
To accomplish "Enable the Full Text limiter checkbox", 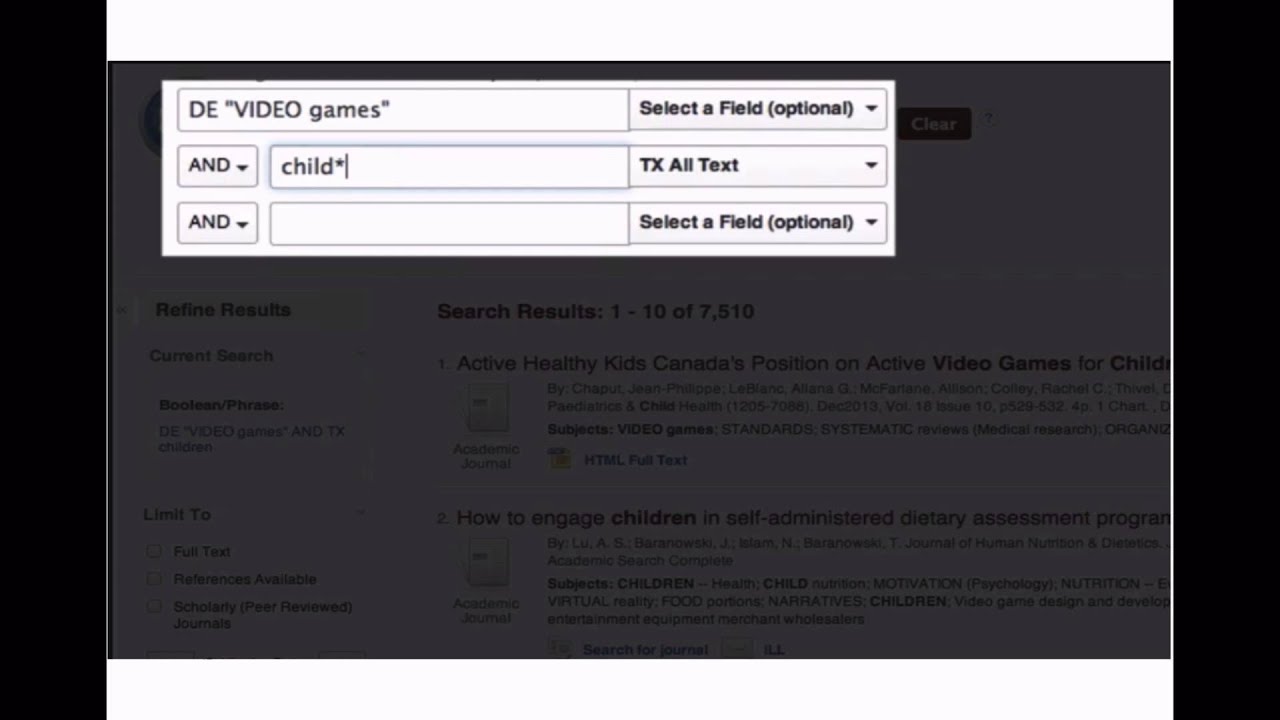I will click(154, 551).
